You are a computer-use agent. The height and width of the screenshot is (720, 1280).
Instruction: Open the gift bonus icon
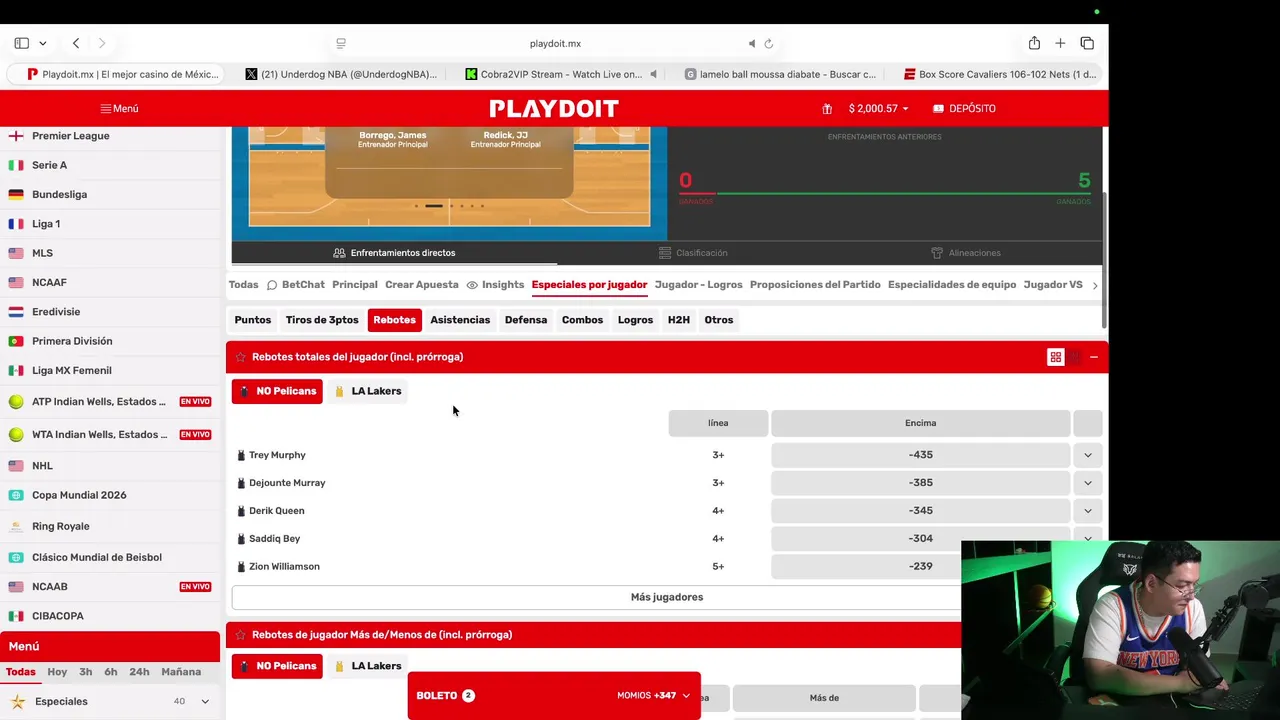[827, 108]
